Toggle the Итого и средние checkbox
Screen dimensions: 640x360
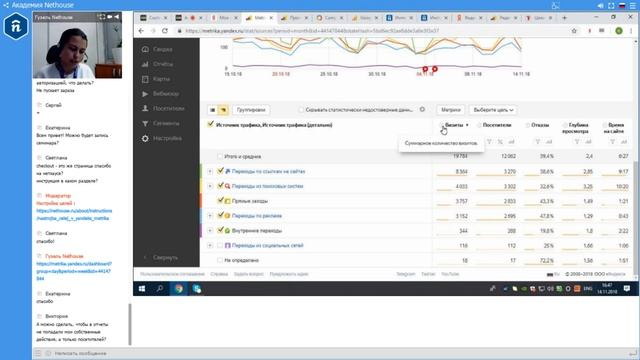(x=220, y=156)
